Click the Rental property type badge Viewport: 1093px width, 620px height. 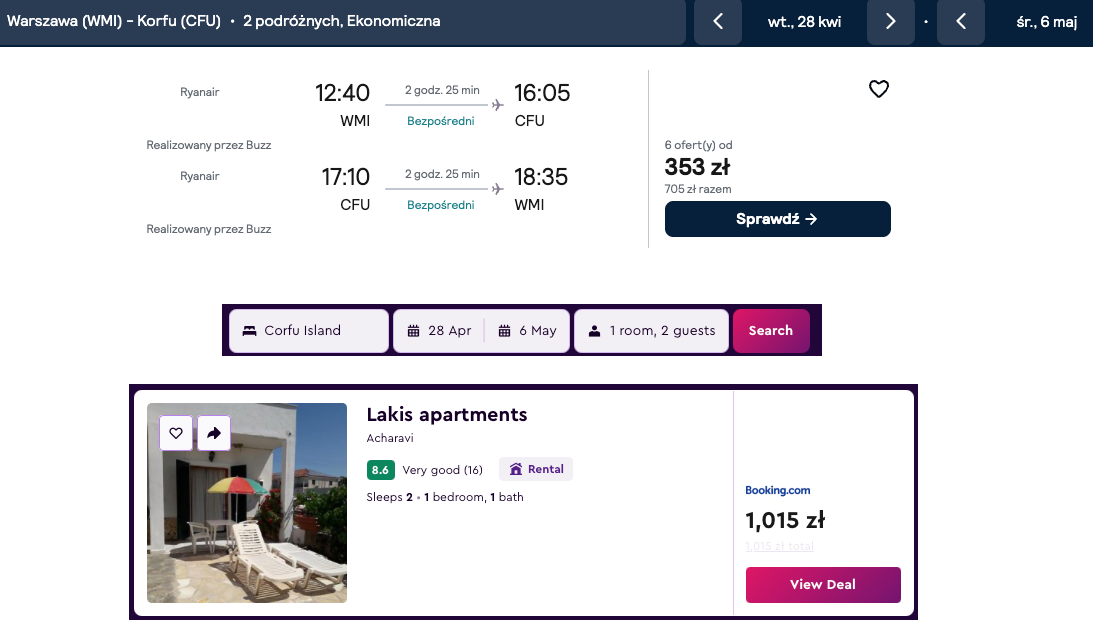[536, 469]
